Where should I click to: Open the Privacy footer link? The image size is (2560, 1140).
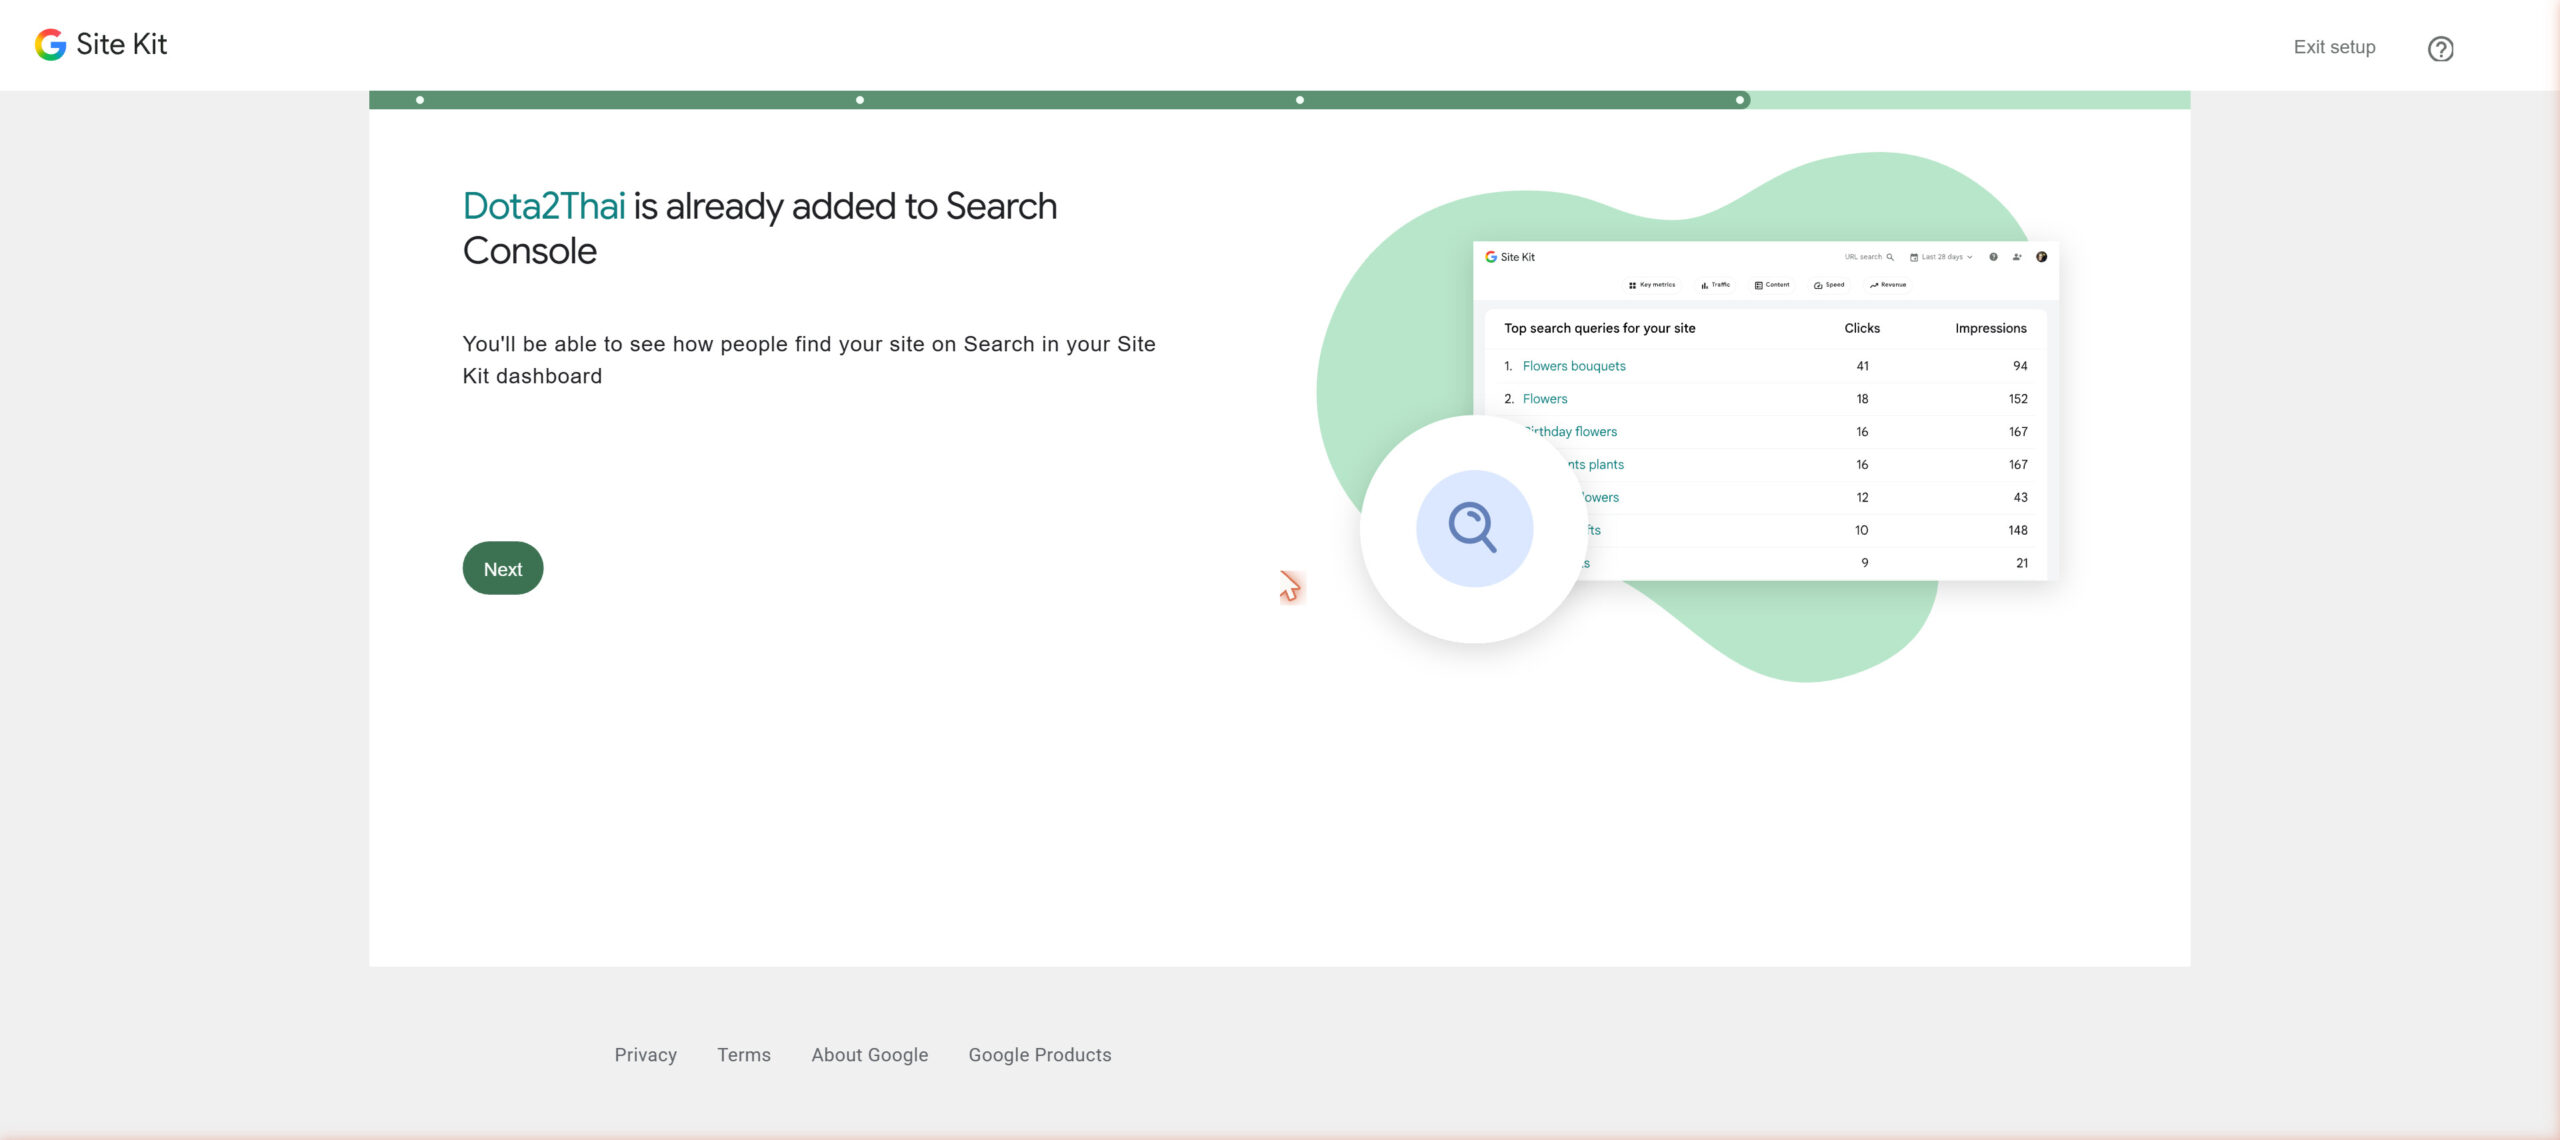(x=645, y=1054)
